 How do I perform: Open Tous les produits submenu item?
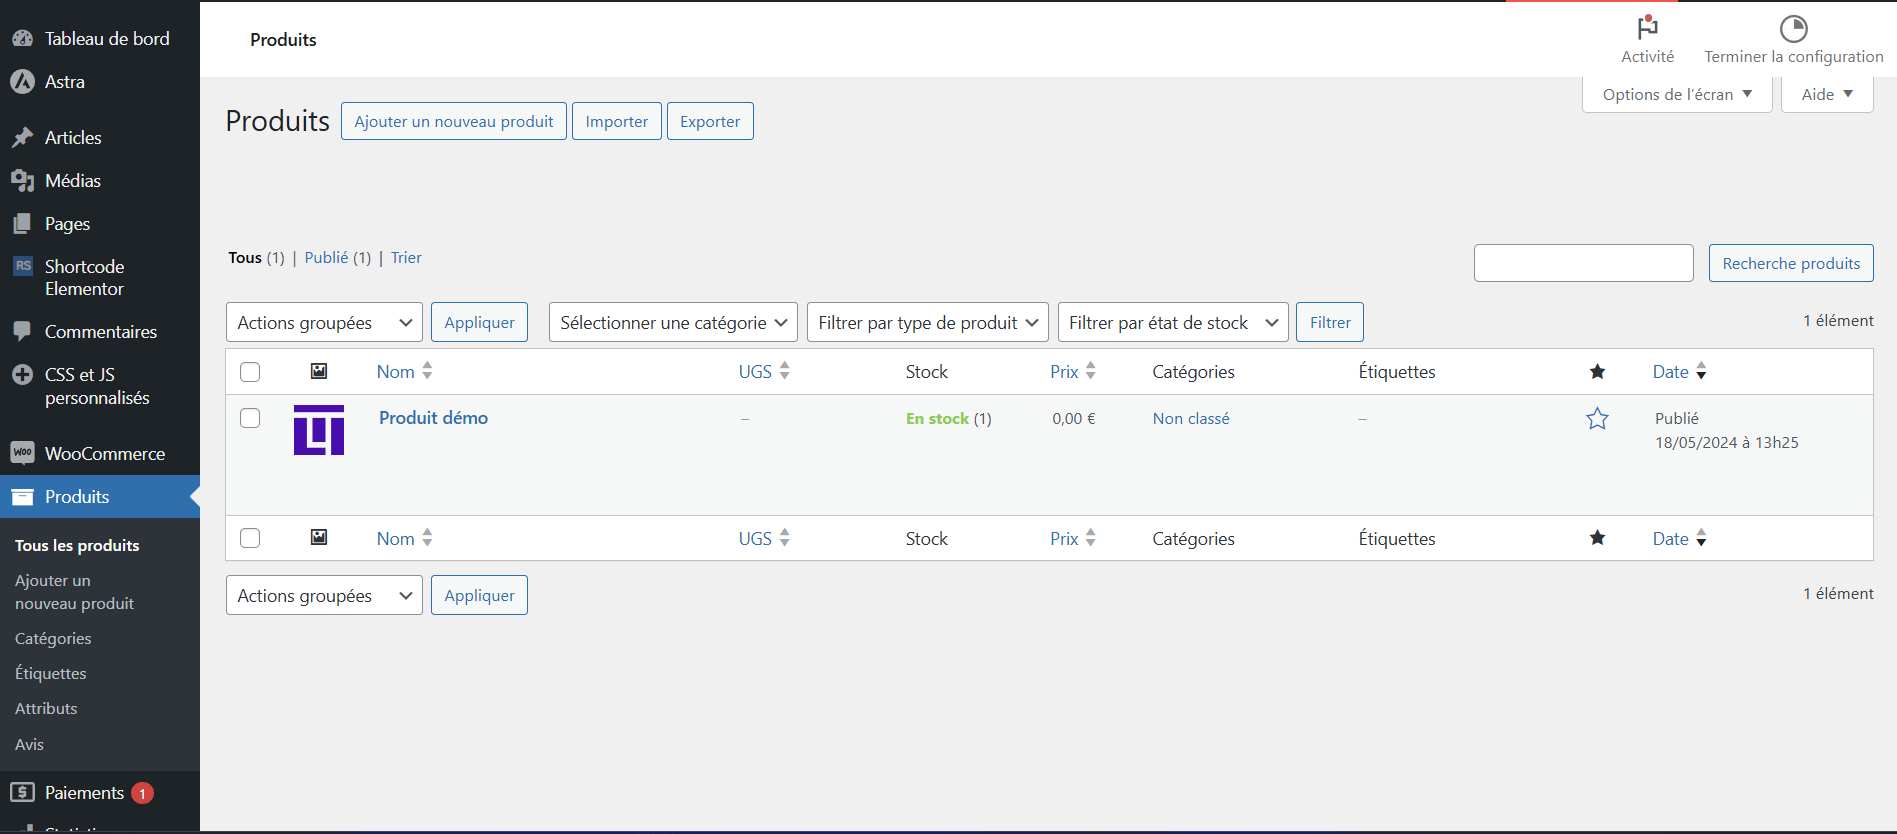[77, 545]
